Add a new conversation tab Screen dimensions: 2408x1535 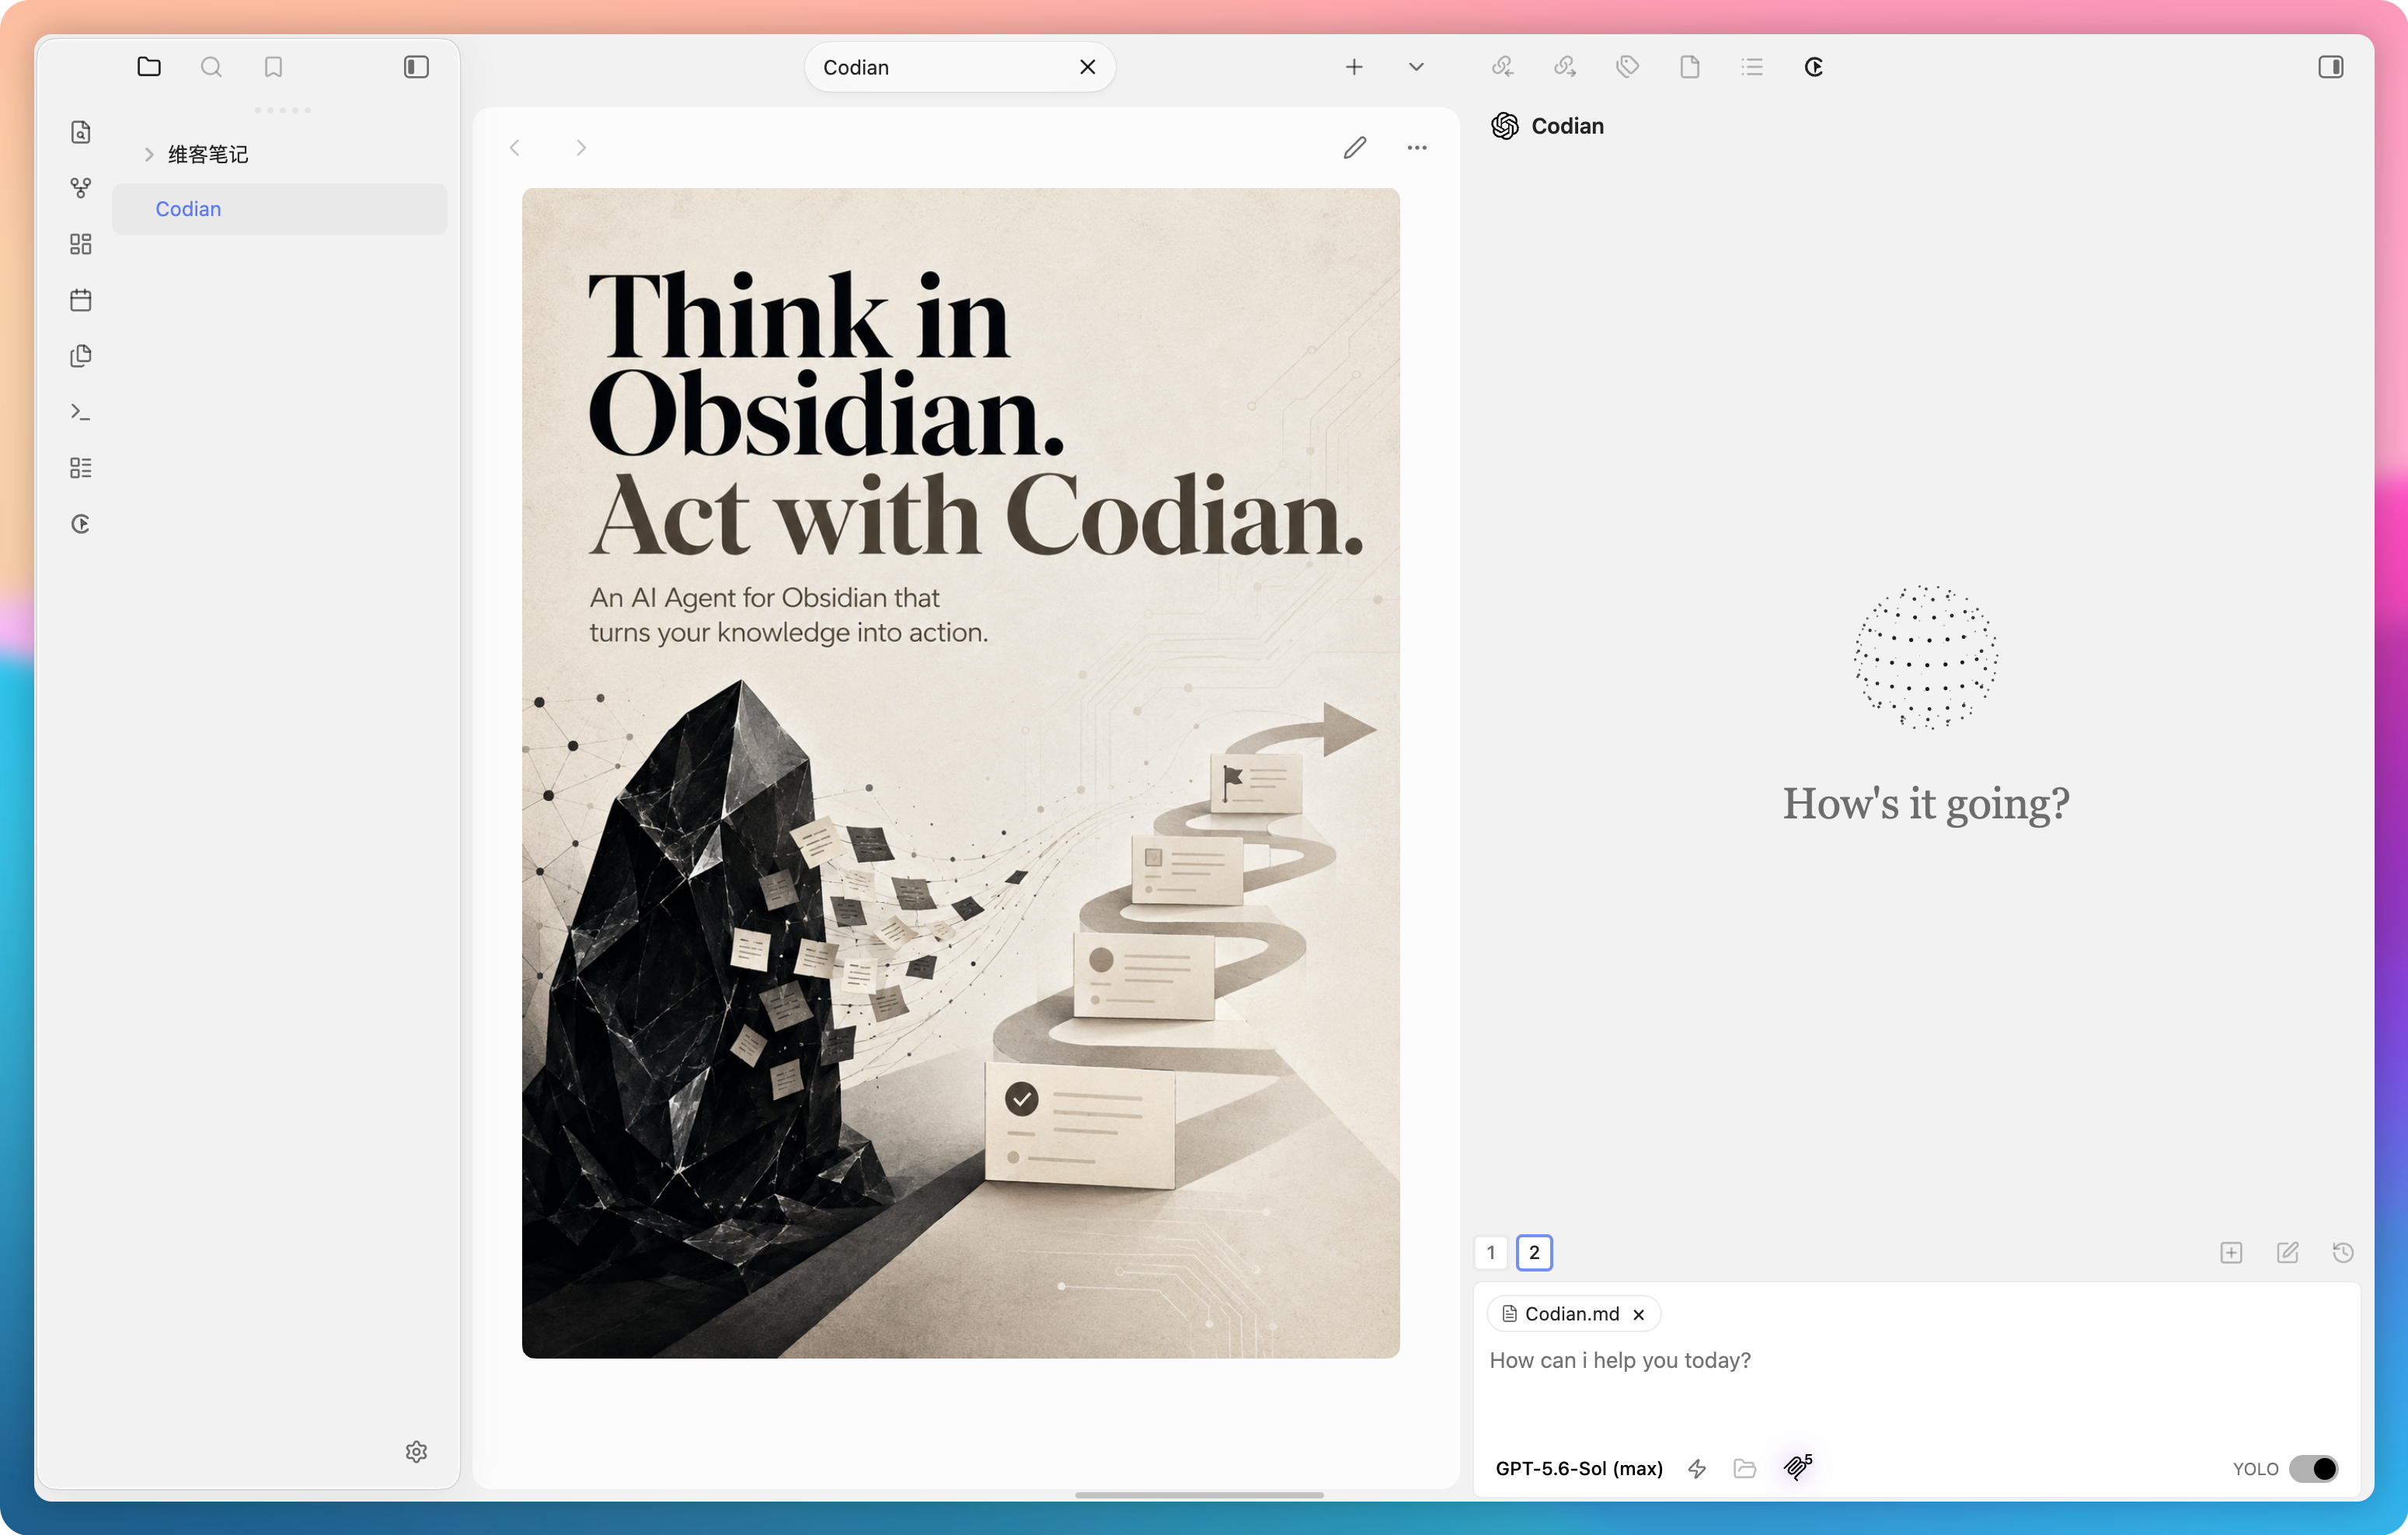click(x=2231, y=1252)
